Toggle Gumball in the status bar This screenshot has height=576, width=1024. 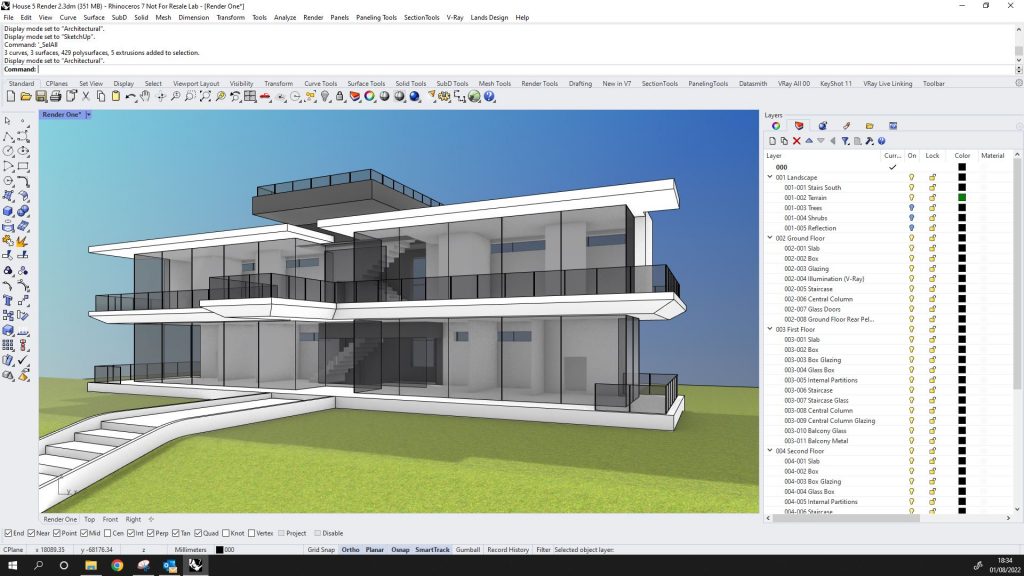click(x=468, y=550)
